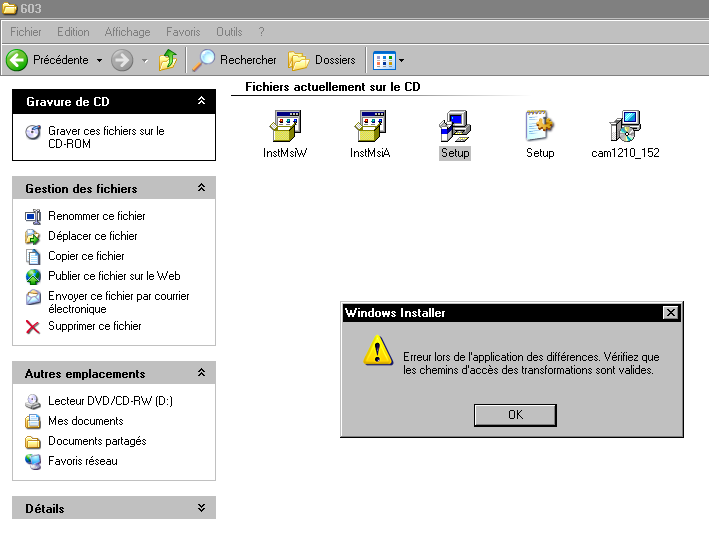The height and width of the screenshot is (541, 709).
Task: Collapse the Autres emplacements panel
Action: 202,373
